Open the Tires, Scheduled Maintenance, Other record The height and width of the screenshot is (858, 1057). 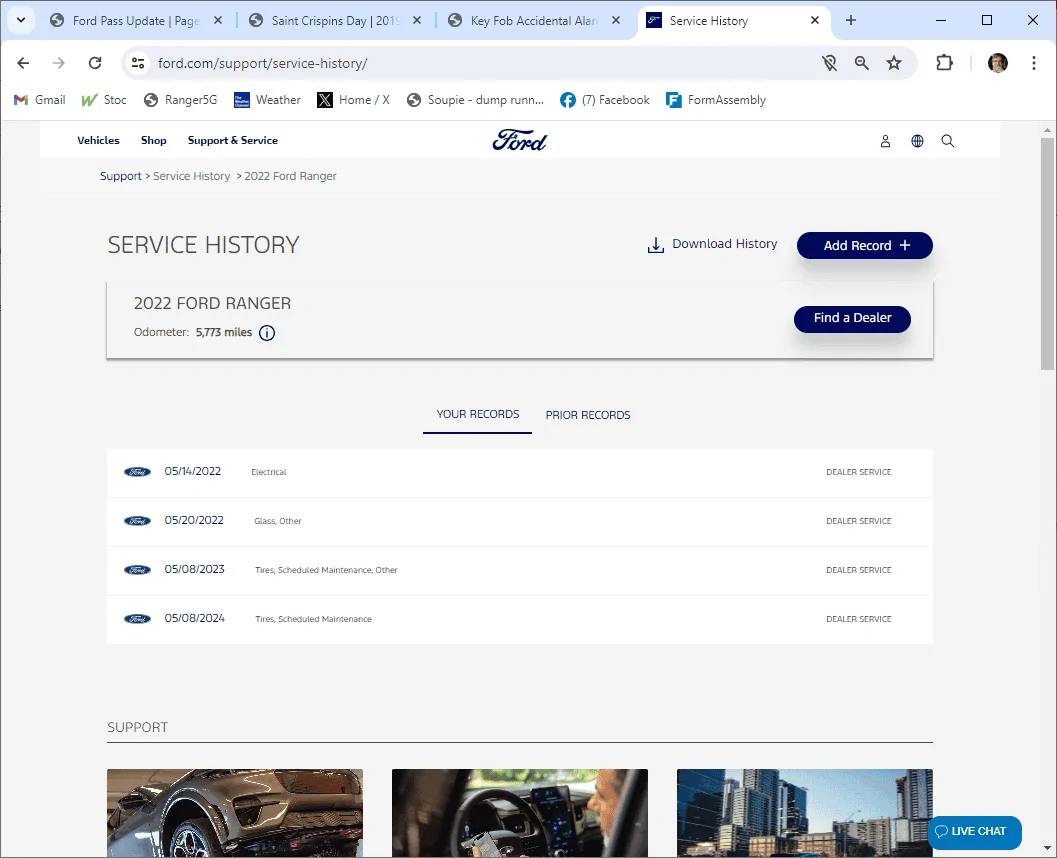pyautogui.click(x=520, y=570)
